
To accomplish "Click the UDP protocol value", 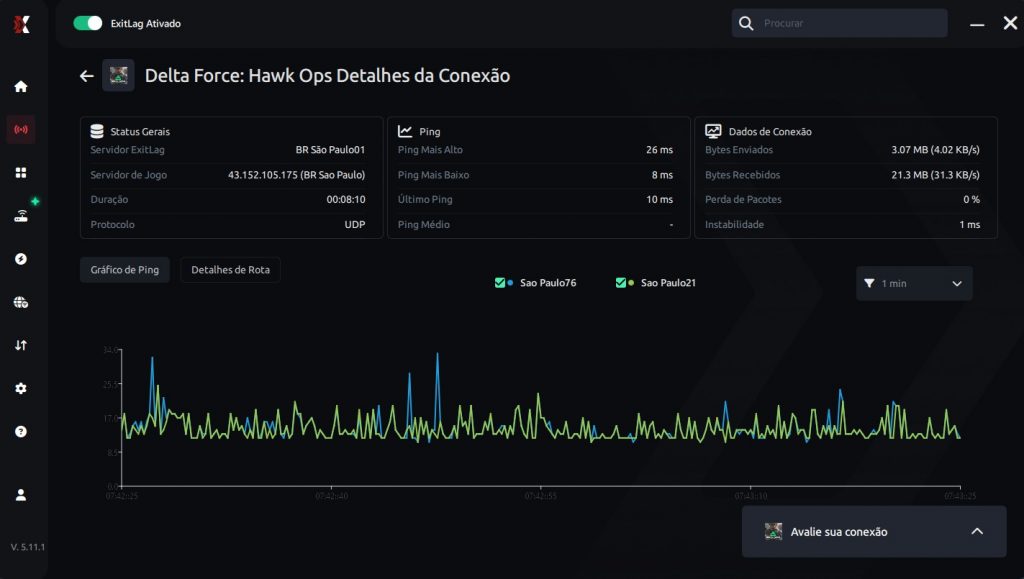I will coord(355,225).
